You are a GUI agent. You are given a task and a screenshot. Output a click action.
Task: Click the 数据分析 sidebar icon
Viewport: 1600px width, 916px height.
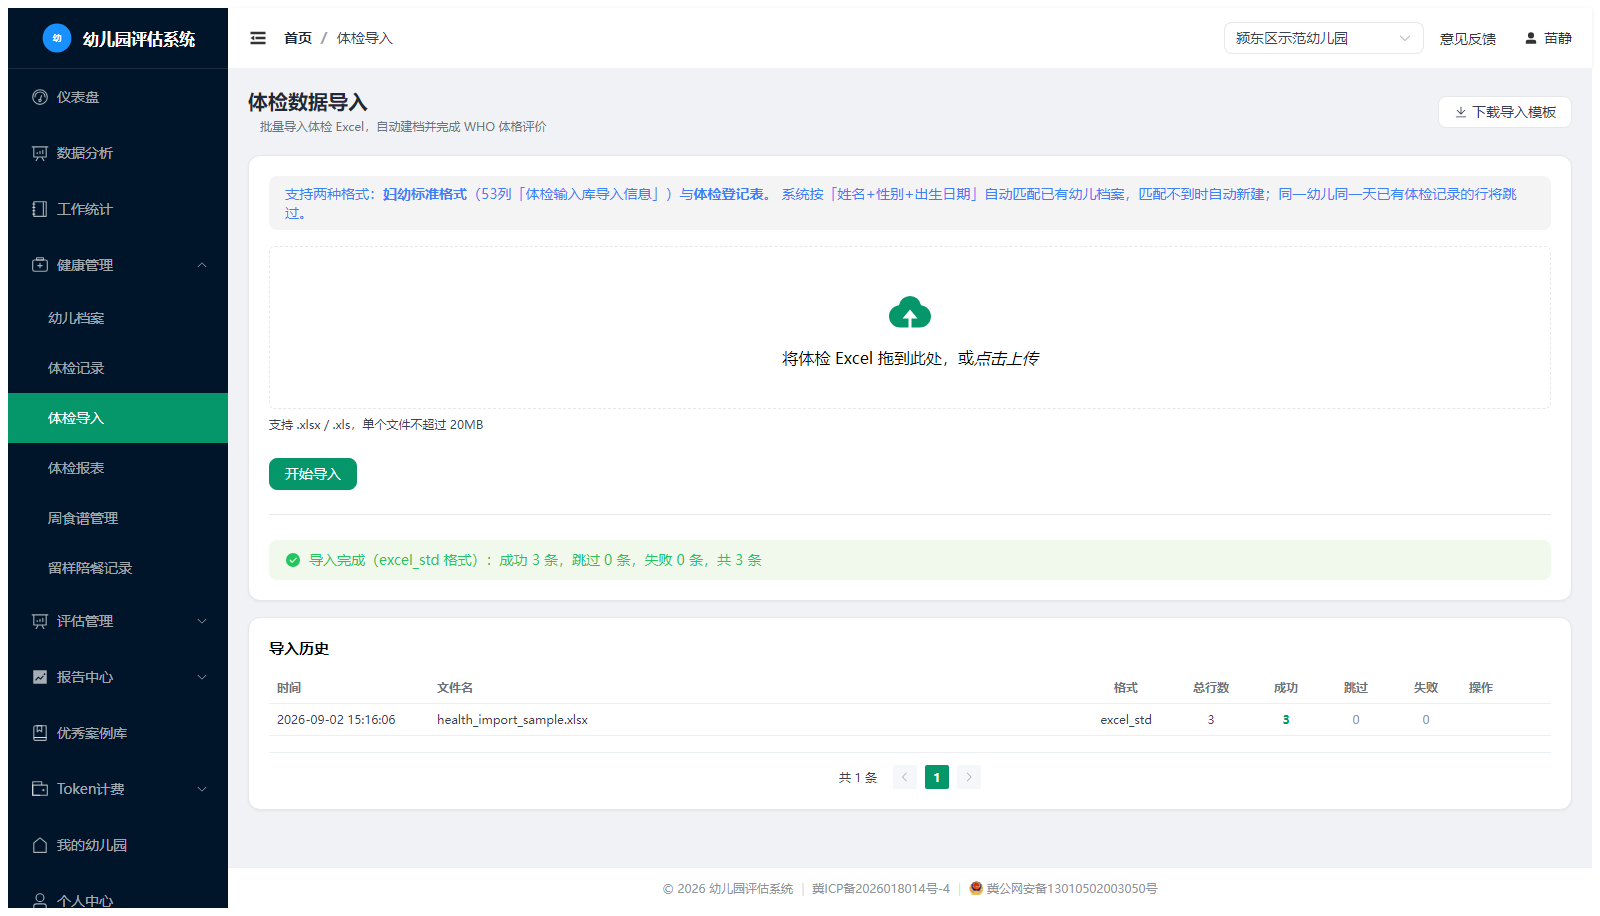point(40,153)
